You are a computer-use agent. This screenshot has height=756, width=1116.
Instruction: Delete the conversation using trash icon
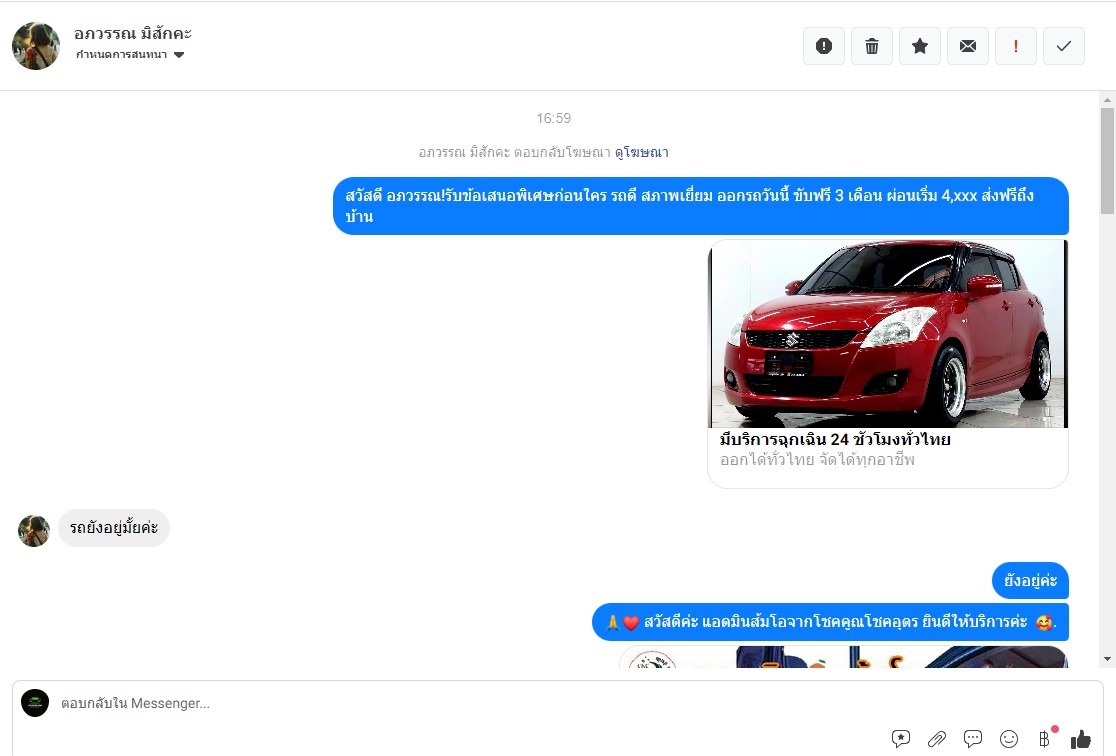pos(872,46)
